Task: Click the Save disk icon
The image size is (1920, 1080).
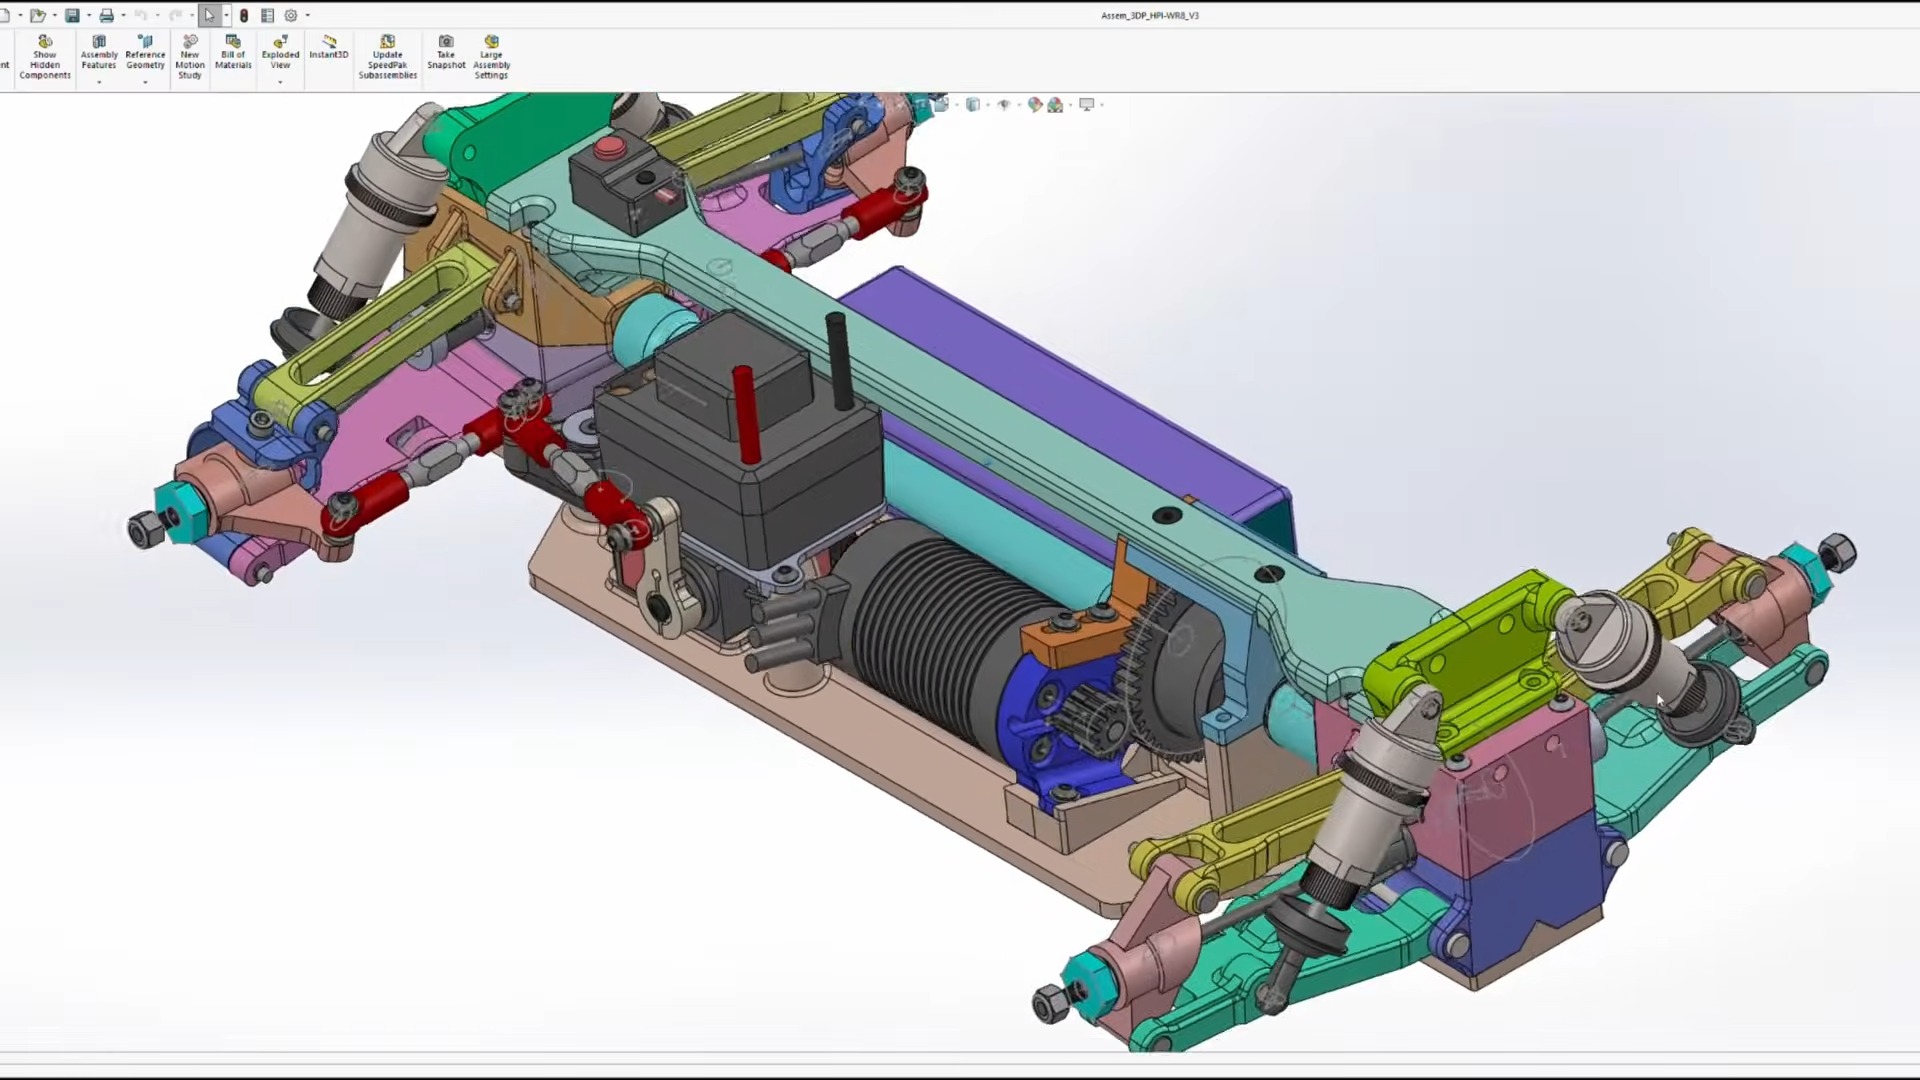Action: point(72,15)
